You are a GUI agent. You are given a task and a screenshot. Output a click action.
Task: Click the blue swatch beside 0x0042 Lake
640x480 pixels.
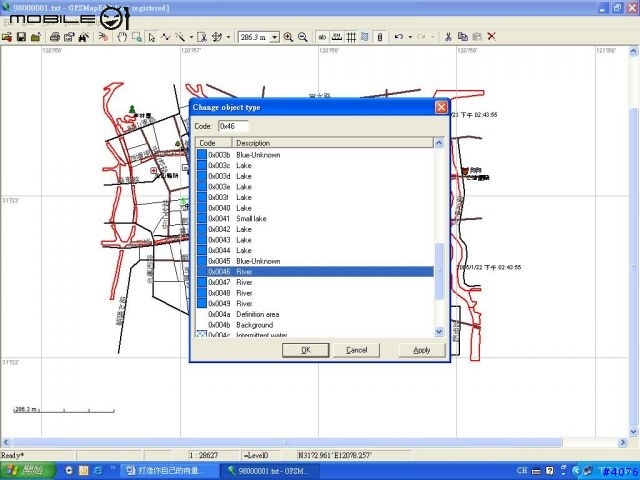pos(202,229)
